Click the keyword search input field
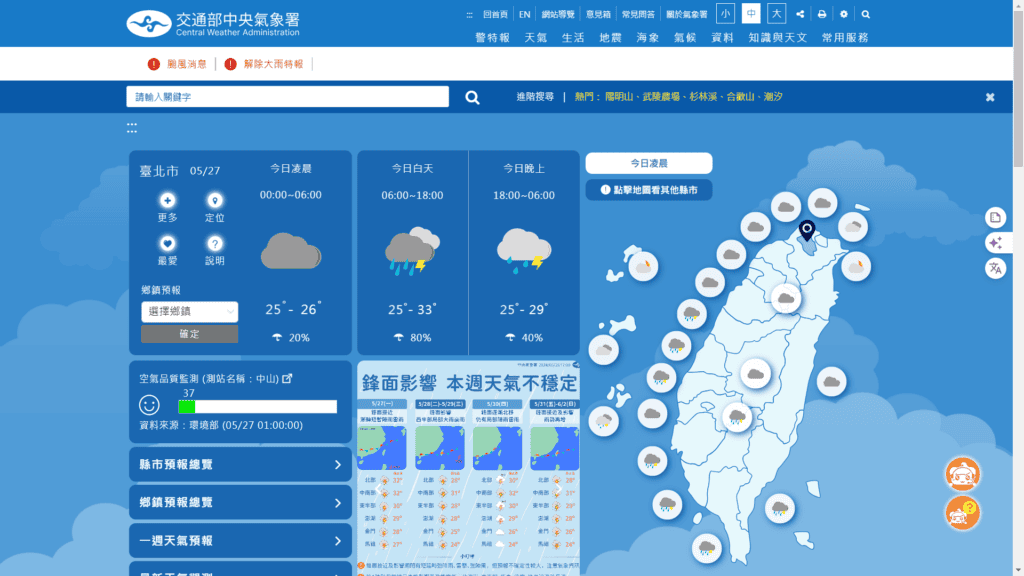The image size is (1024, 576). [287, 97]
